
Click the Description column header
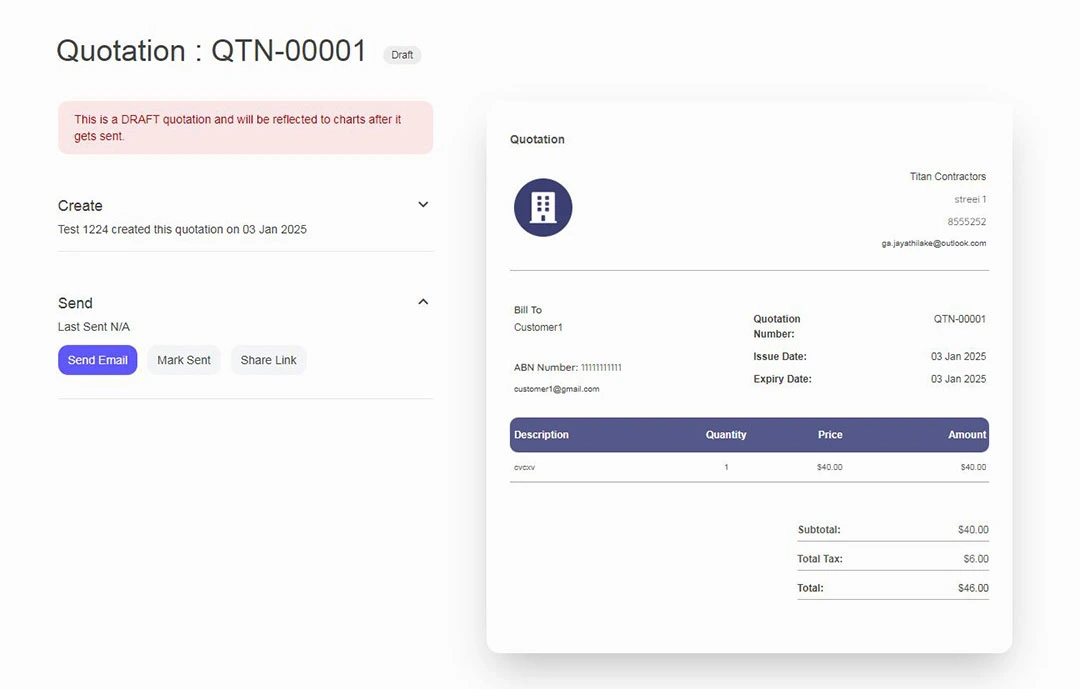(541, 435)
